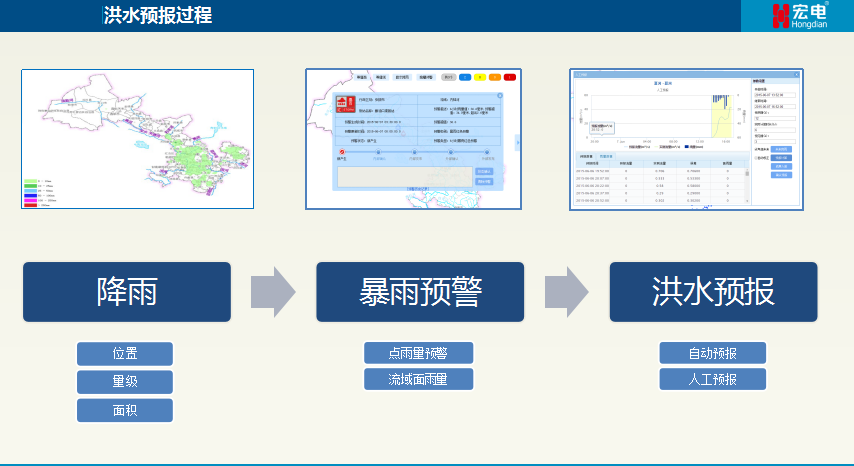This screenshot has width=854, height=466.
Task: Select the 面积 label
Action: (x=125, y=410)
